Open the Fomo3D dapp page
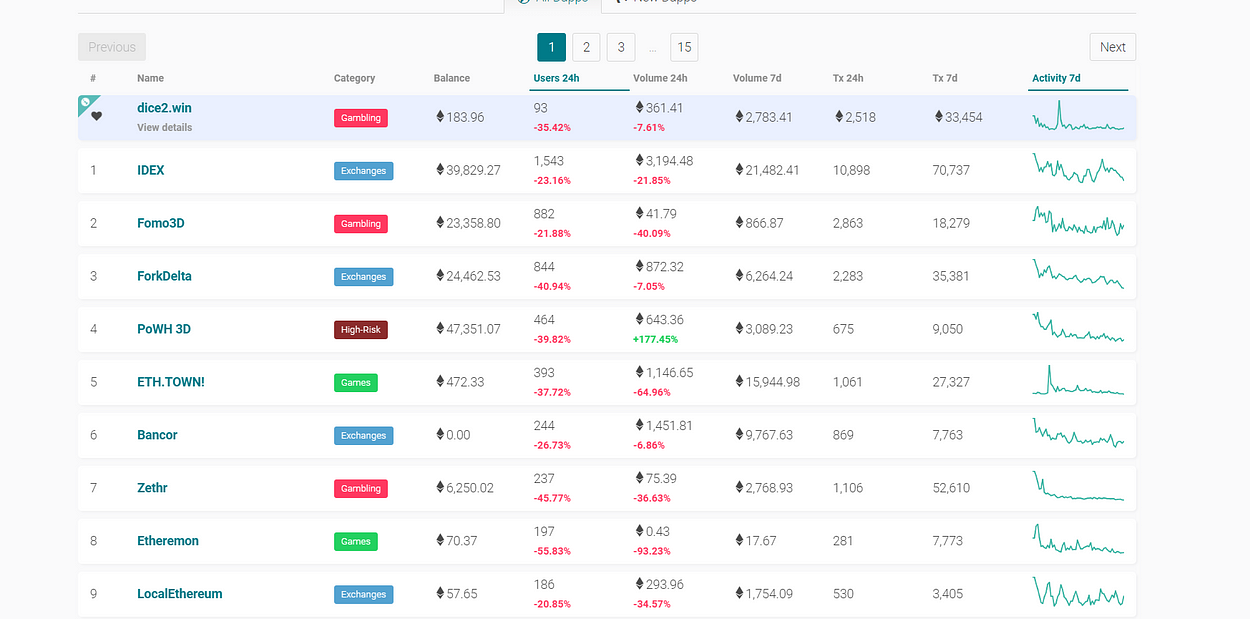This screenshot has width=1250, height=619. pyautogui.click(x=161, y=223)
